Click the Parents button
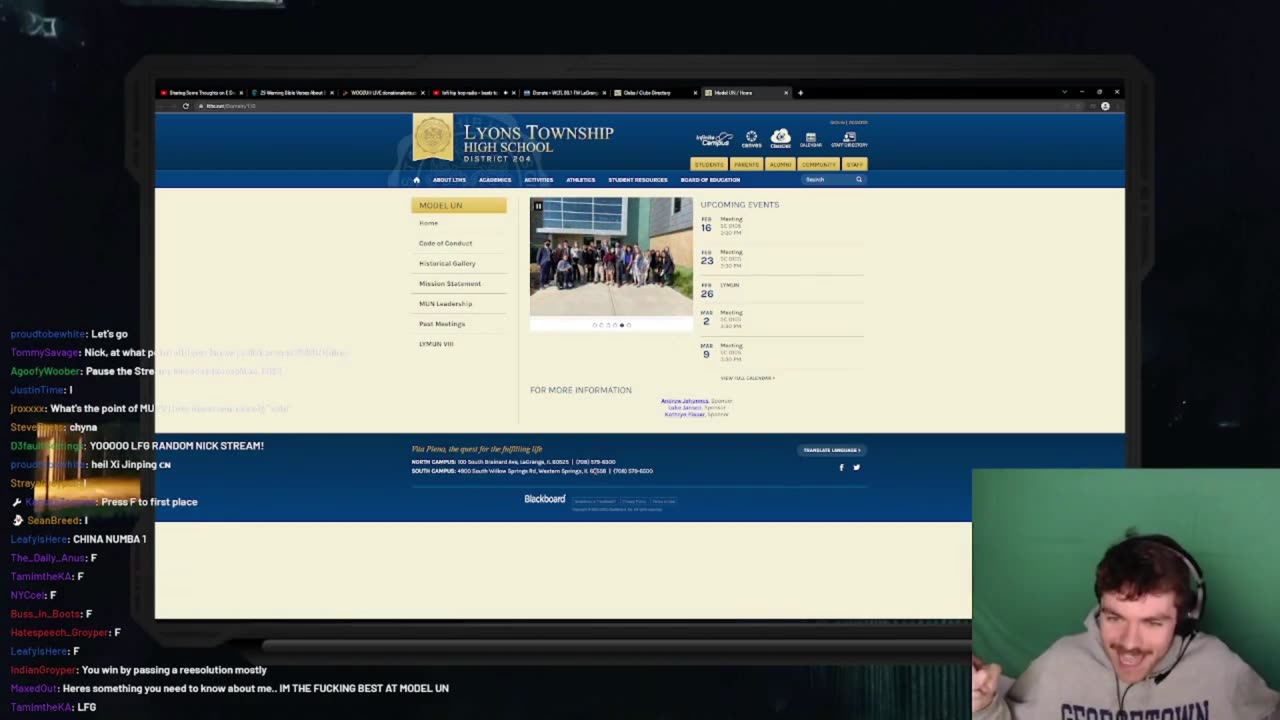1280x720 pixels. pyautogui.click(x=746, y=164)
